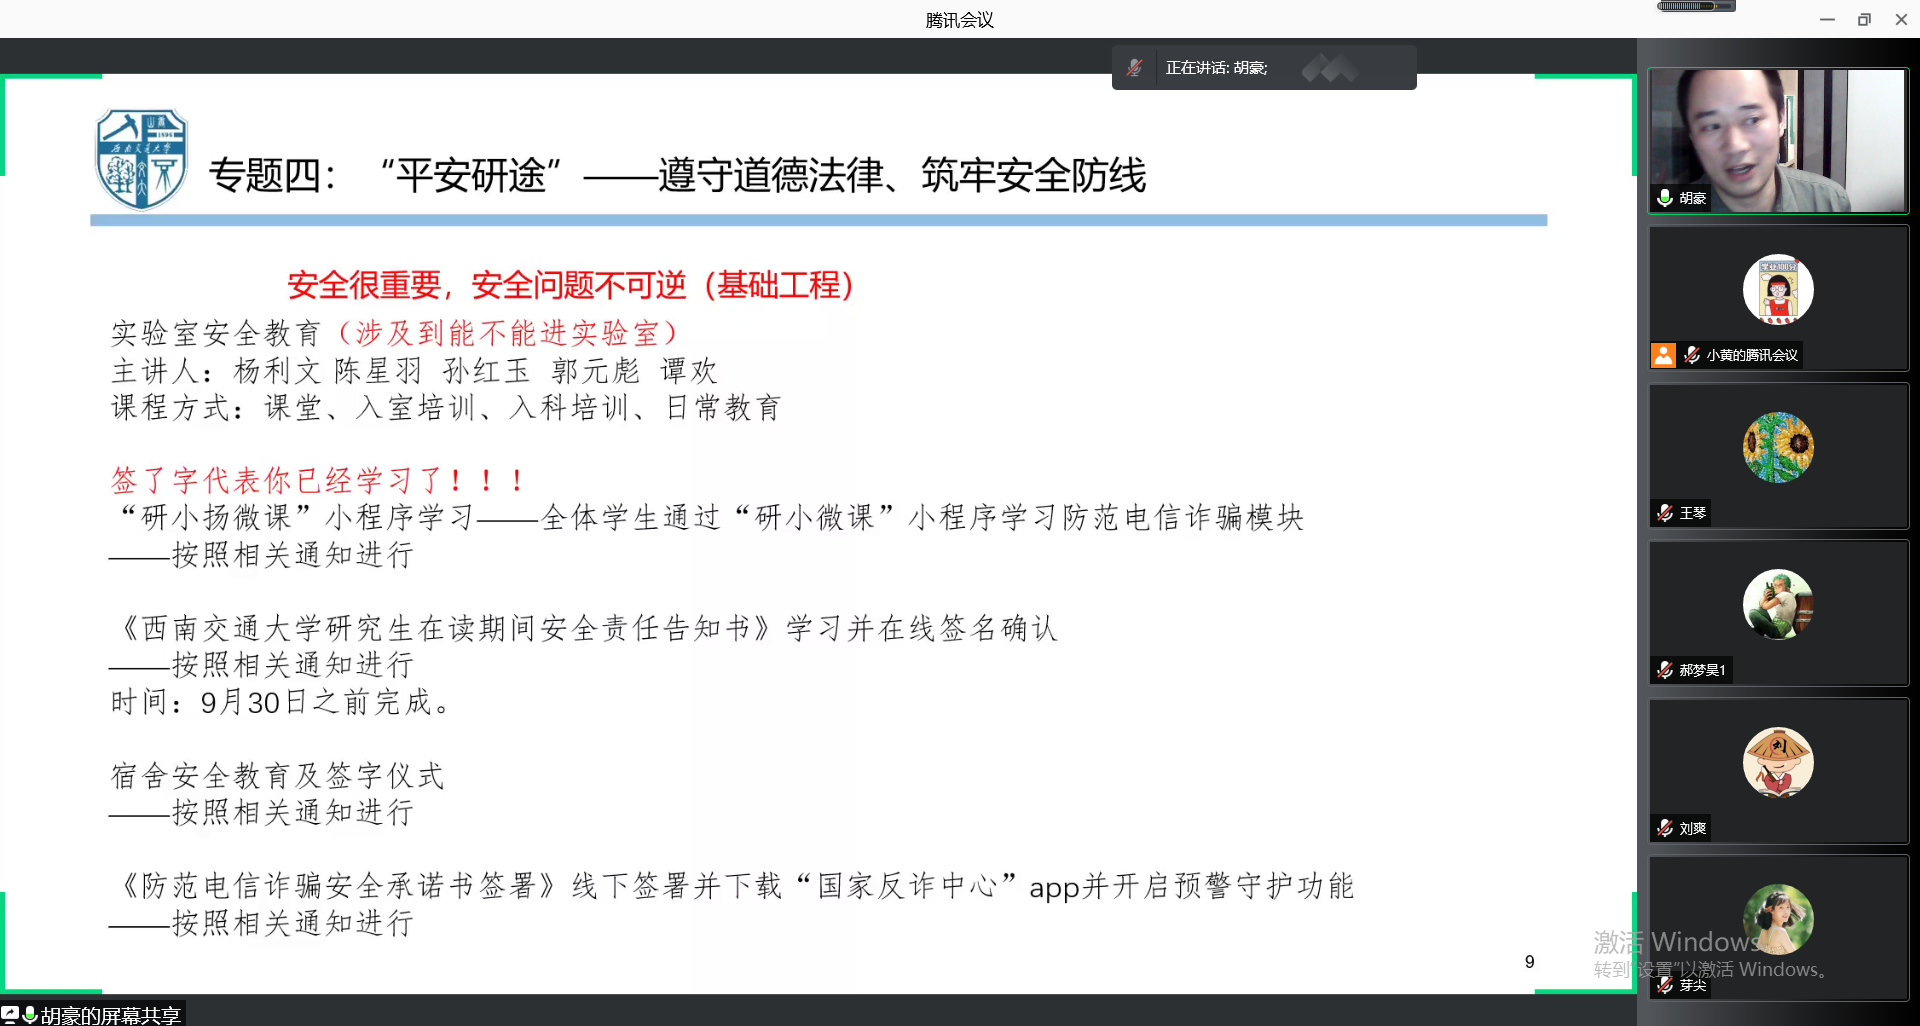Click the Tencent Meeting logo in speaking bar

click(x=1329, y=68)
